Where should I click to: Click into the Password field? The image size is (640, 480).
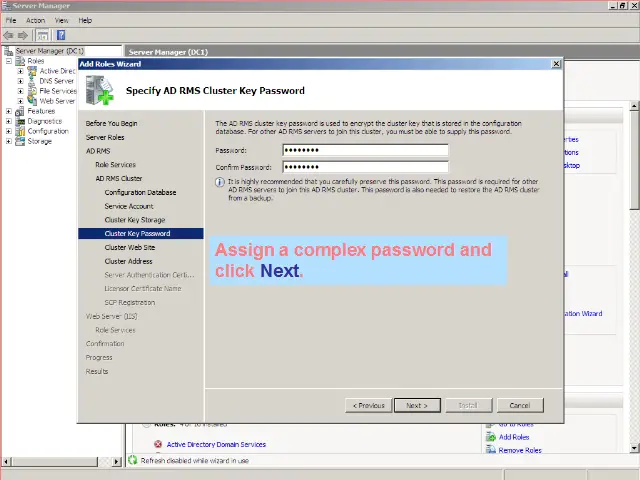tap(365, 150)
